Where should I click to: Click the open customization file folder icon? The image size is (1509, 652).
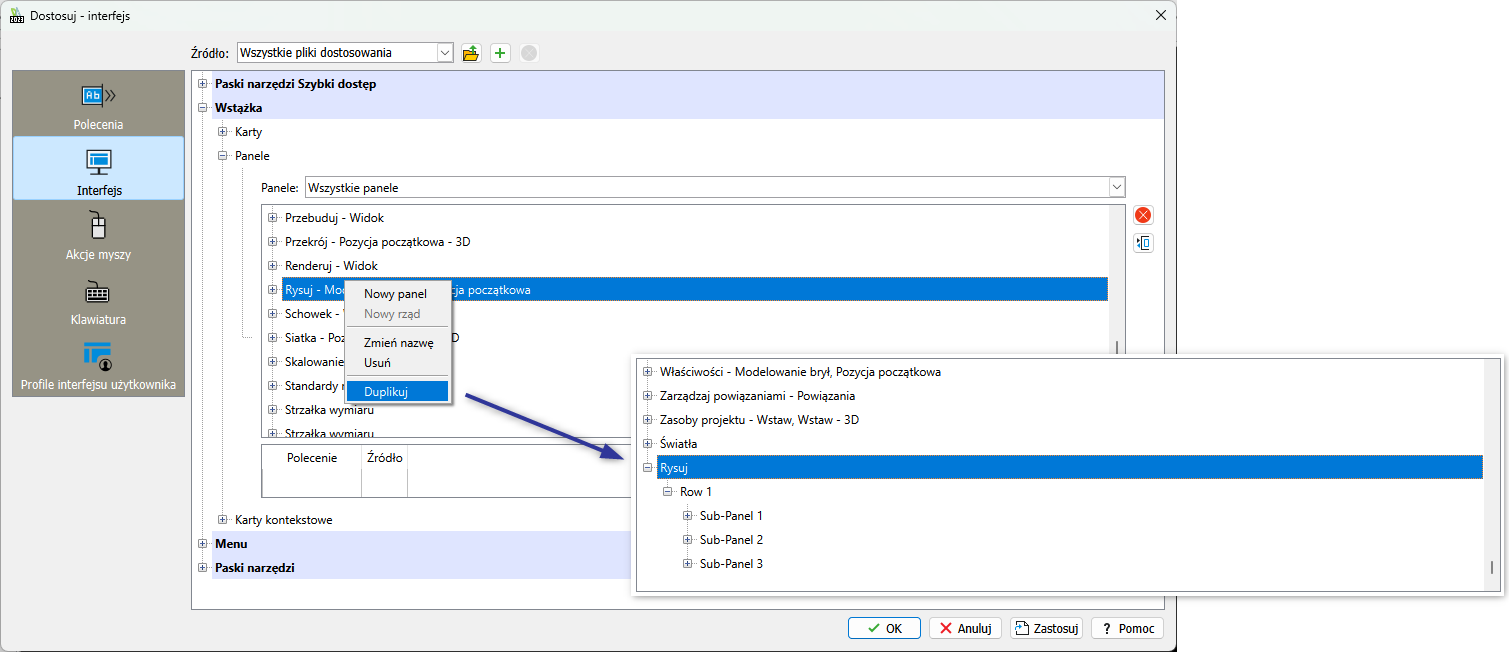pos(471,53)
